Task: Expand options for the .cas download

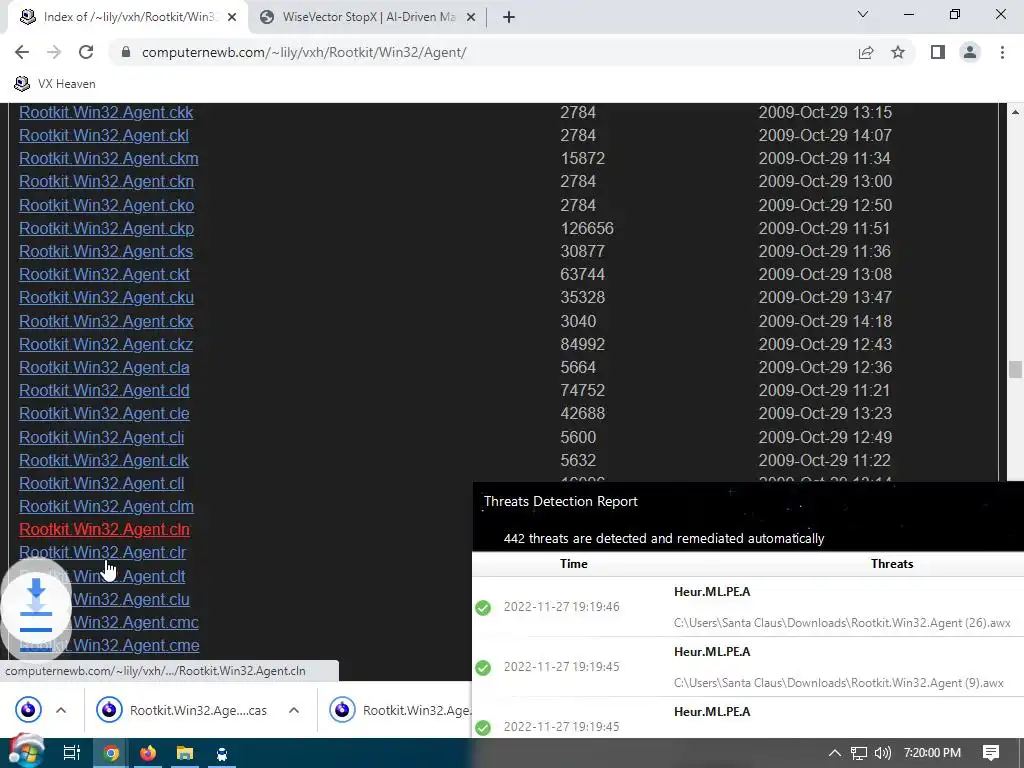Action: 294,709
